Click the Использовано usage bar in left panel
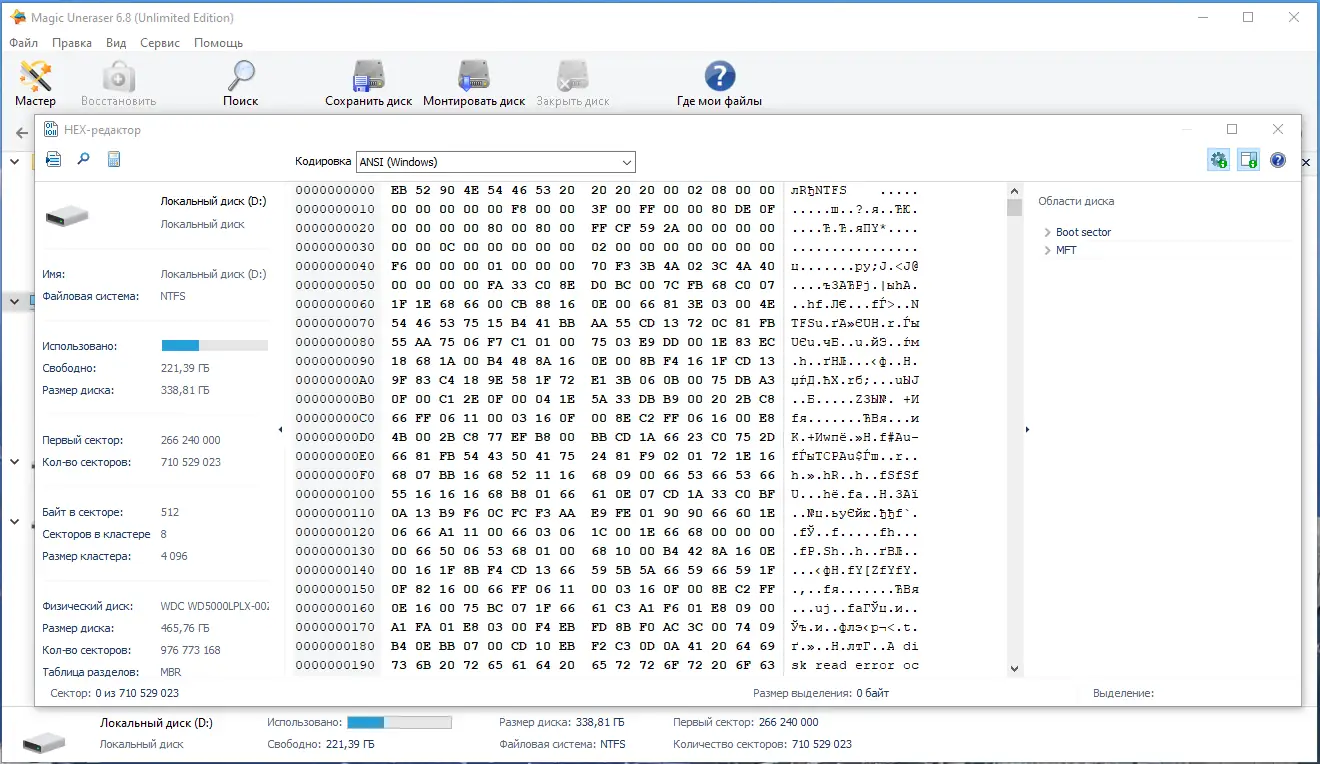 (215, 346)
